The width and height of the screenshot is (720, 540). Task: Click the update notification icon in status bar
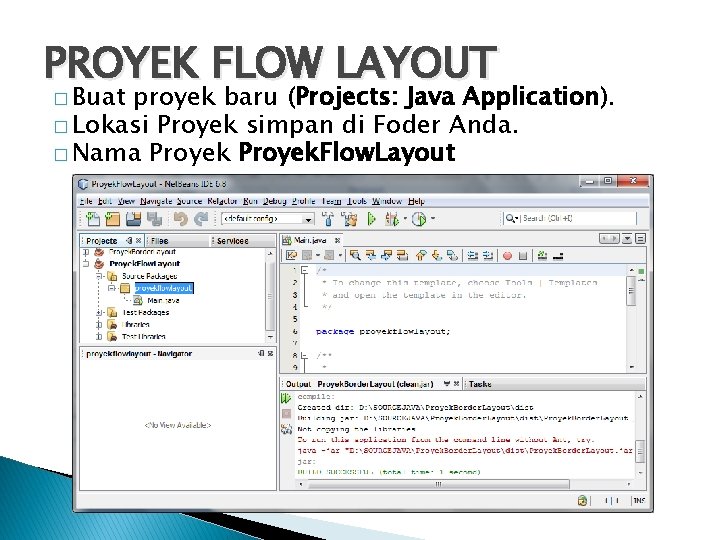(x=582, y=501)
